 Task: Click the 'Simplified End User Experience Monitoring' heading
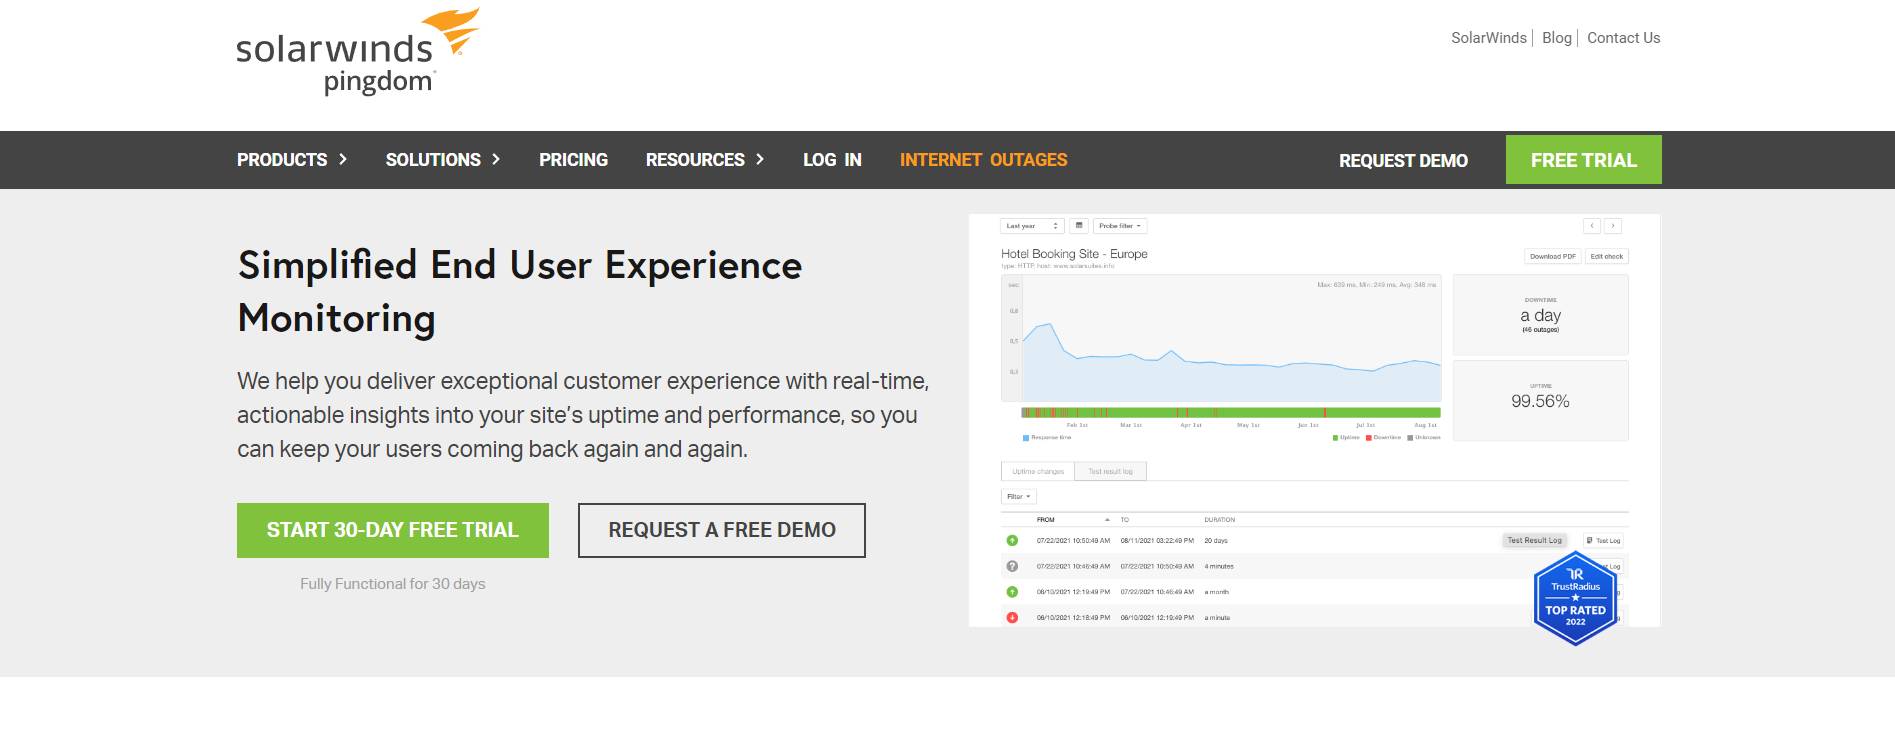coord(520,292)
